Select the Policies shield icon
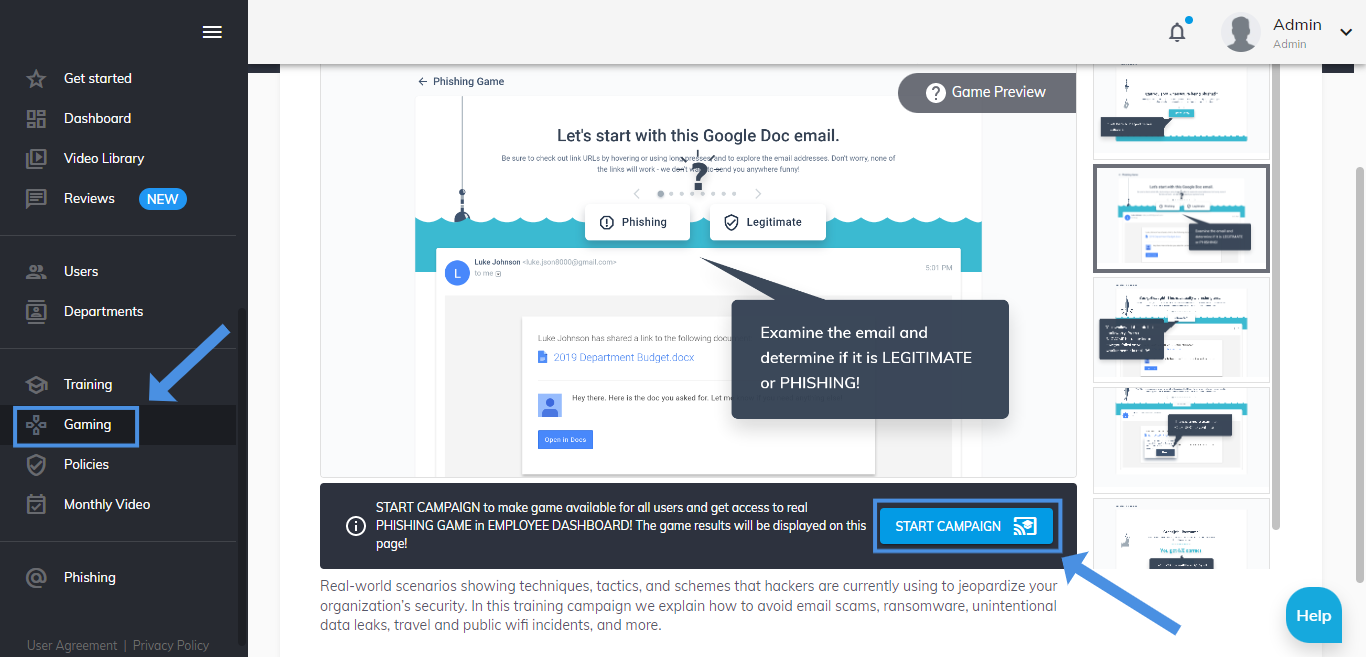The image size is (1366, 657). tap(36, 464)
